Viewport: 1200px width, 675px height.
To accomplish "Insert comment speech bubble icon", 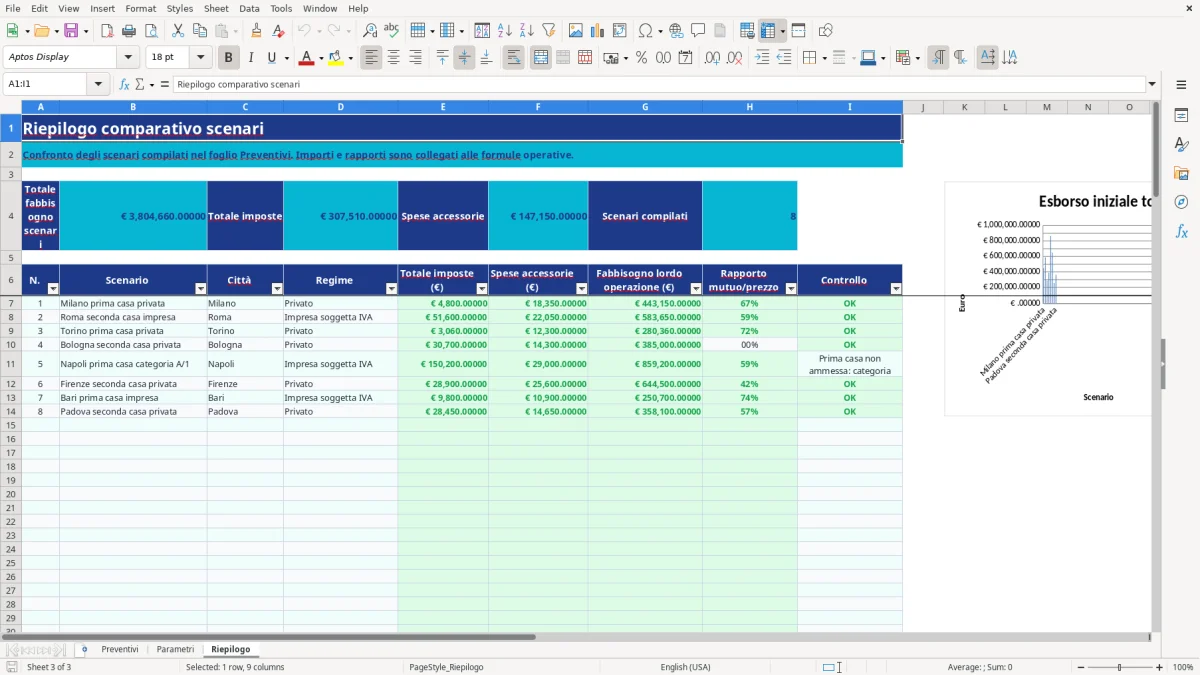I will (698, 31).
